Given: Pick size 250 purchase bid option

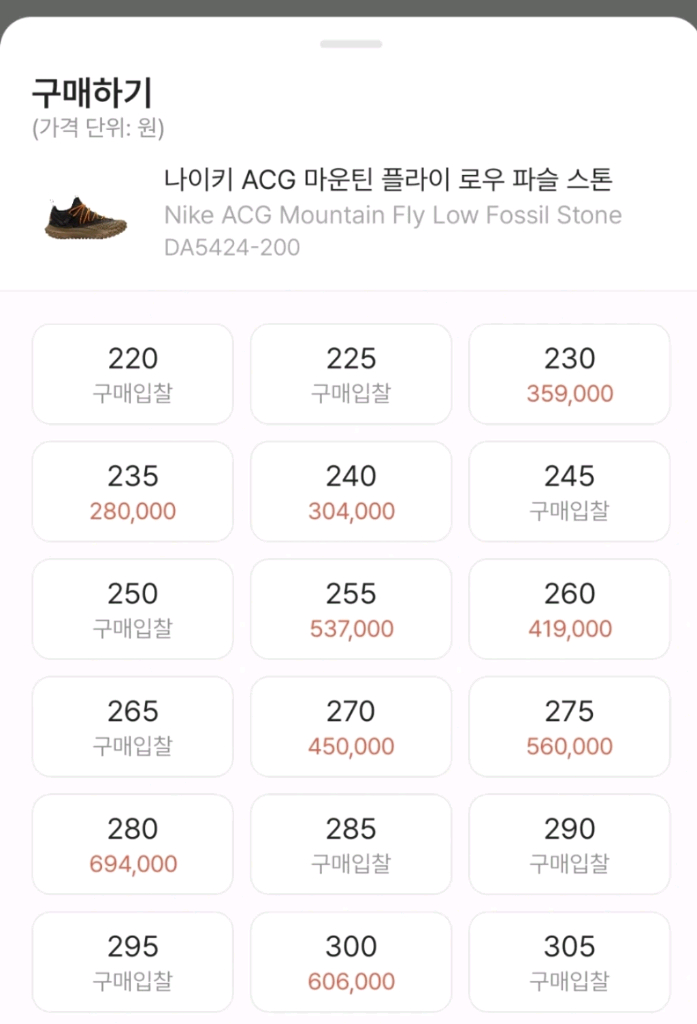Looking at the screenshot, I should (132, 608).
